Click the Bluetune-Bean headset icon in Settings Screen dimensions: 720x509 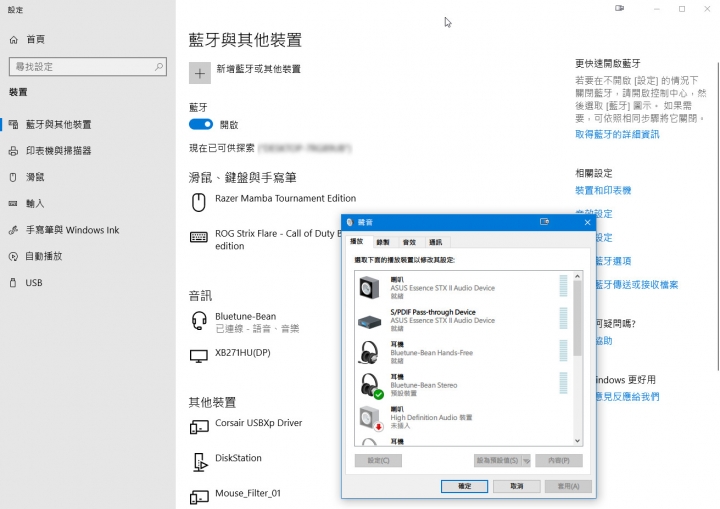199,321
